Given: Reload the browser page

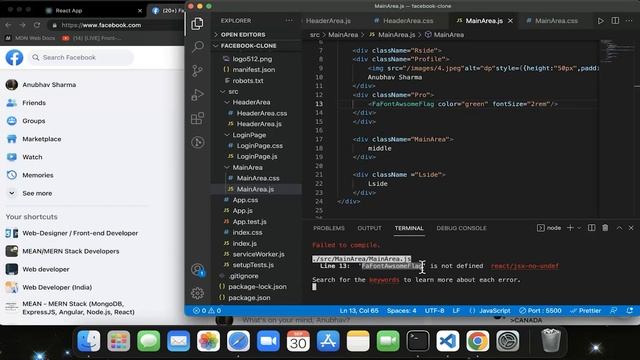Looking at the screenshot, I should point(37,25).
